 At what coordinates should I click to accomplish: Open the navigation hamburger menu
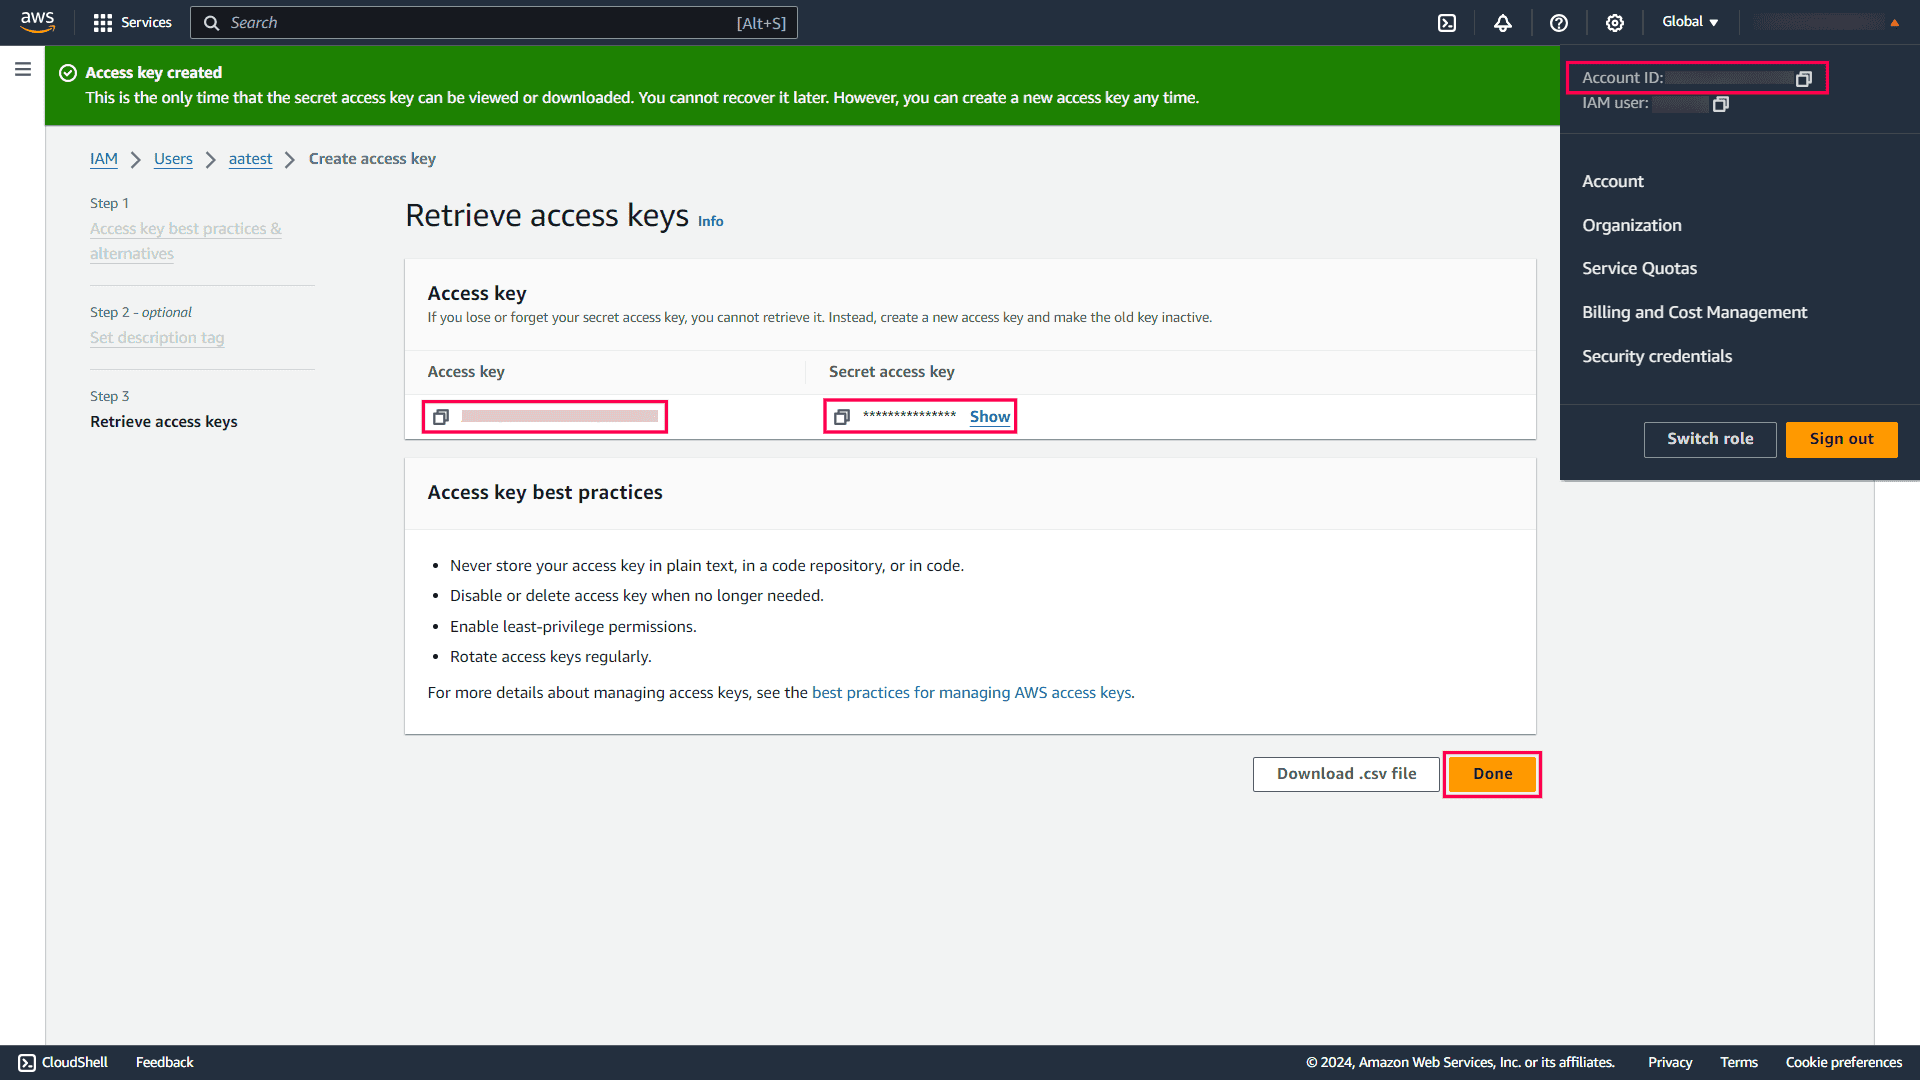click(23, 69)
